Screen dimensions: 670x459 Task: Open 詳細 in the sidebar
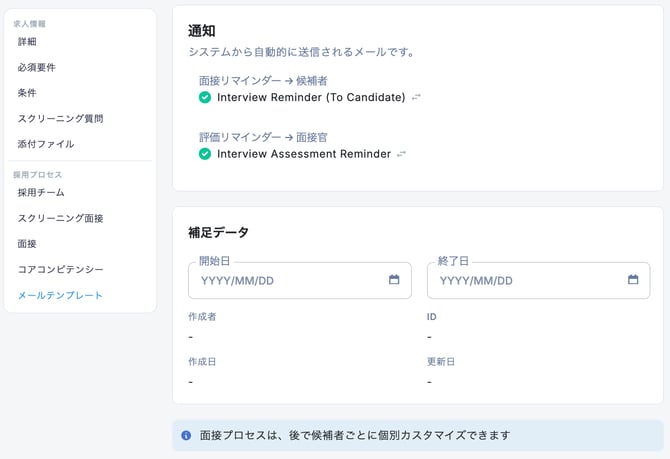[x=27, y=42]
